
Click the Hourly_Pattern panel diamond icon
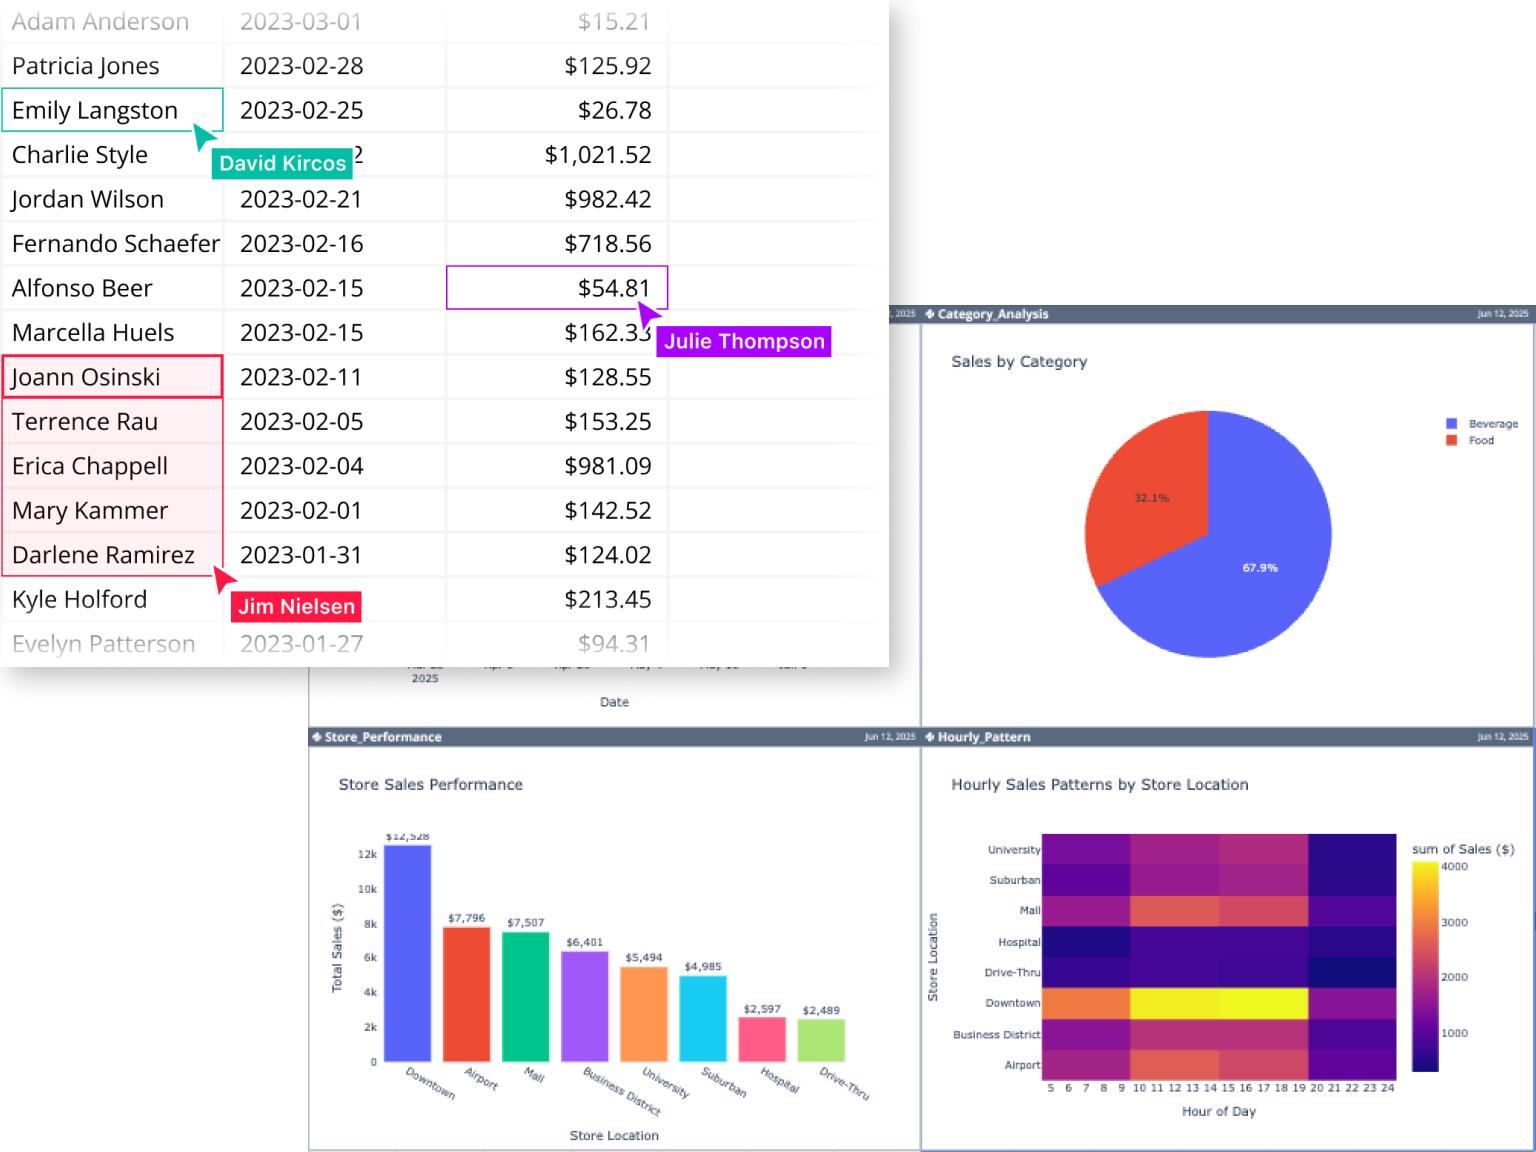coord(929,737)
